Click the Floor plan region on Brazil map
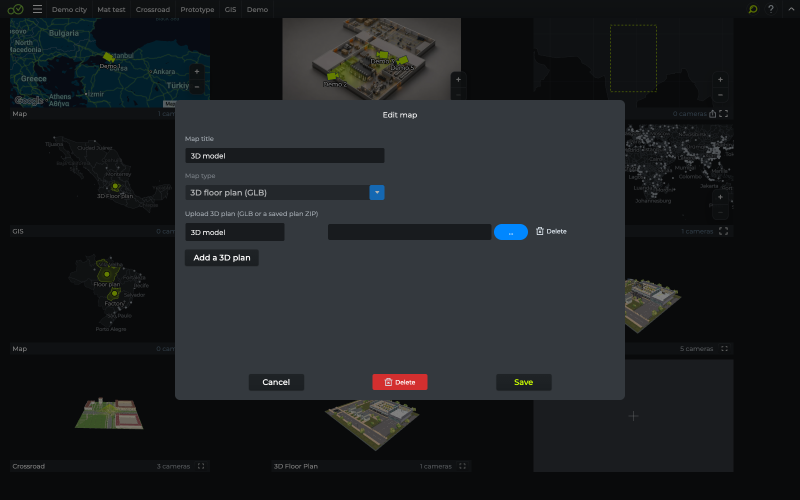Screen dimensions: 800x500 [107, 273]
